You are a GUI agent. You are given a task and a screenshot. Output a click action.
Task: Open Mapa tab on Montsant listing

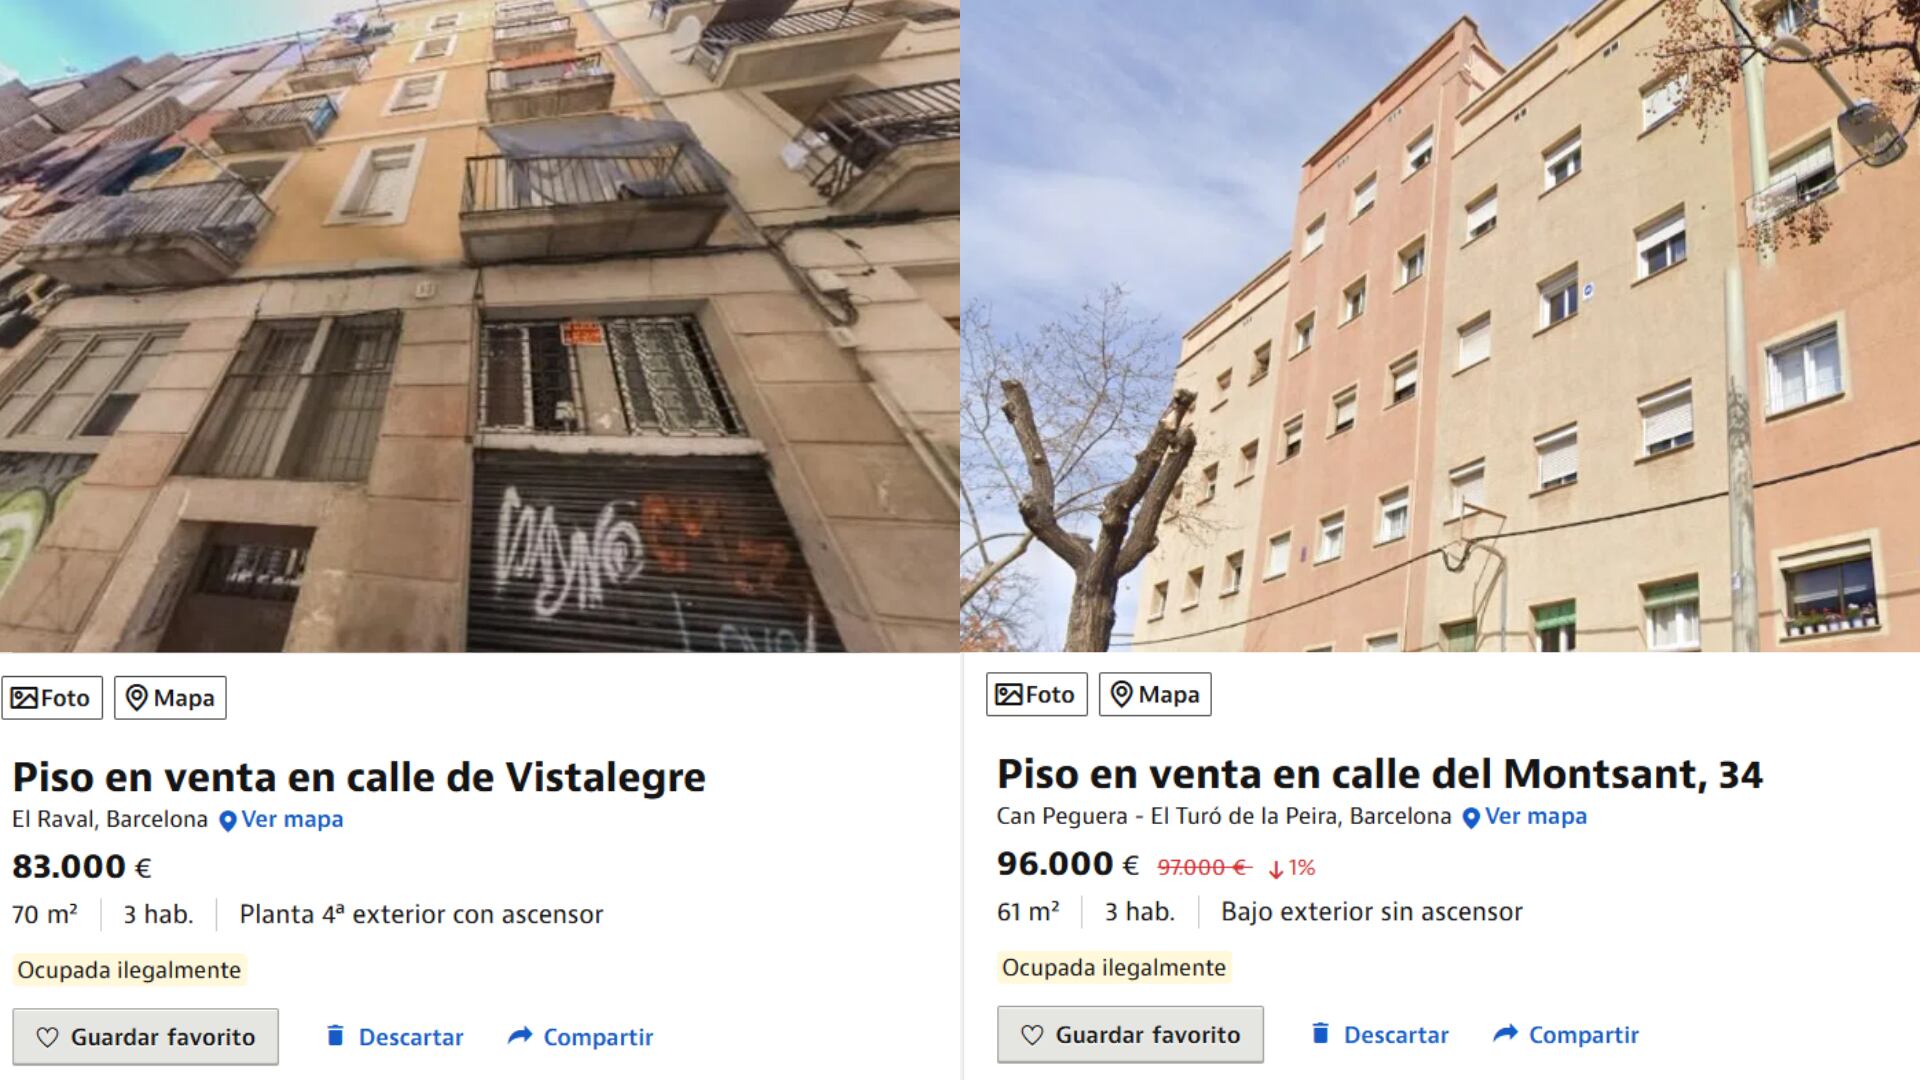click(1155, 695)
